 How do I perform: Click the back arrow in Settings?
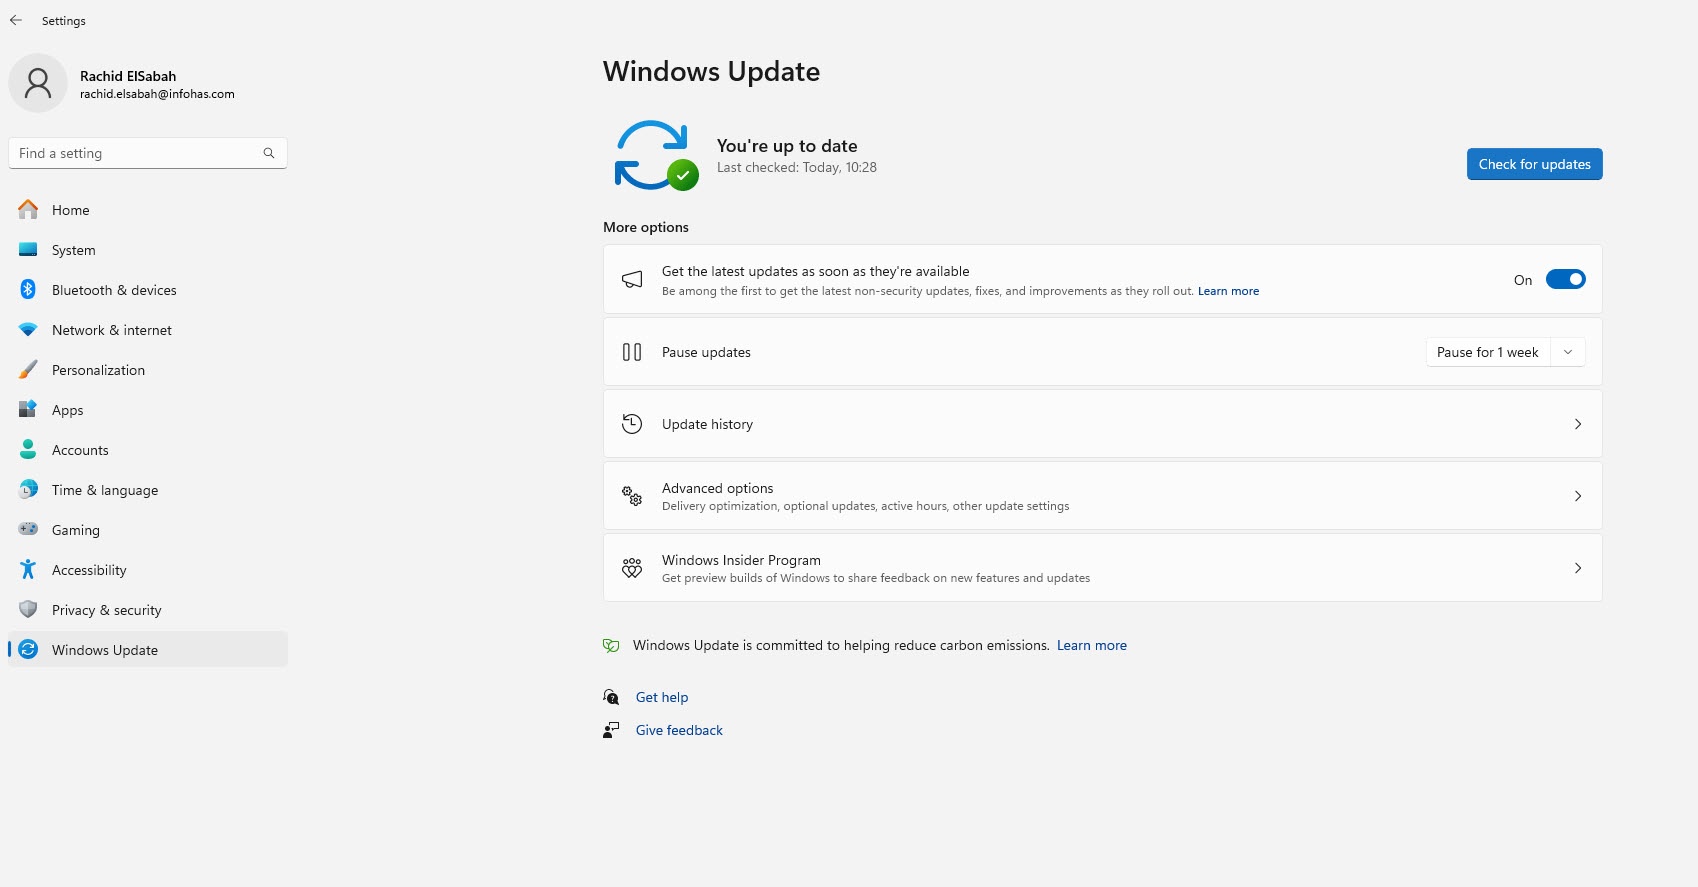click(x=16, y=20)
